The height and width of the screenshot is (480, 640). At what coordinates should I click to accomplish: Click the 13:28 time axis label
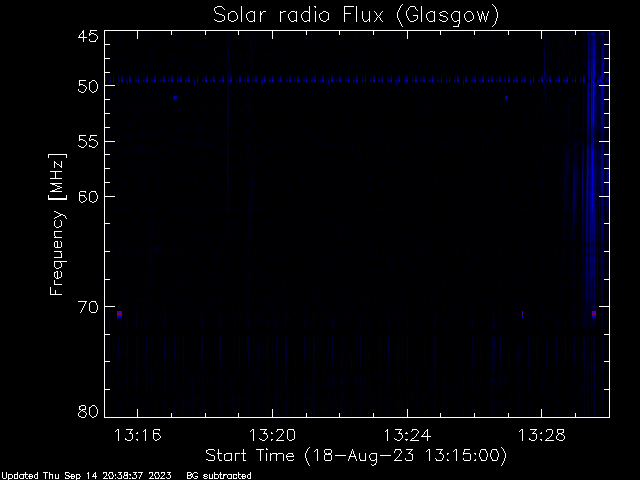coord(542,435)
